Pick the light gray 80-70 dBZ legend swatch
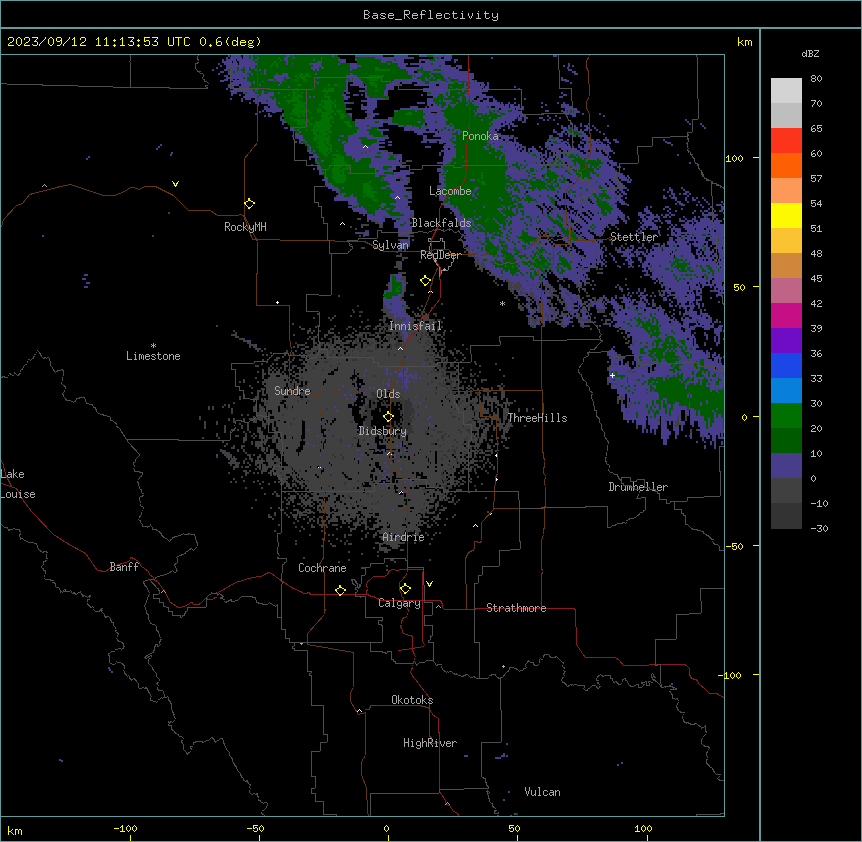 786,90
